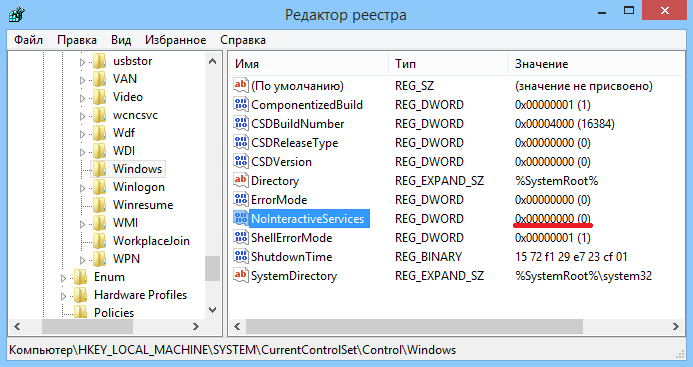The height and width of the screenshot is (367, 693).
Task: Click the Registry Editor app icon in title bar
Action: pos(16,14)
